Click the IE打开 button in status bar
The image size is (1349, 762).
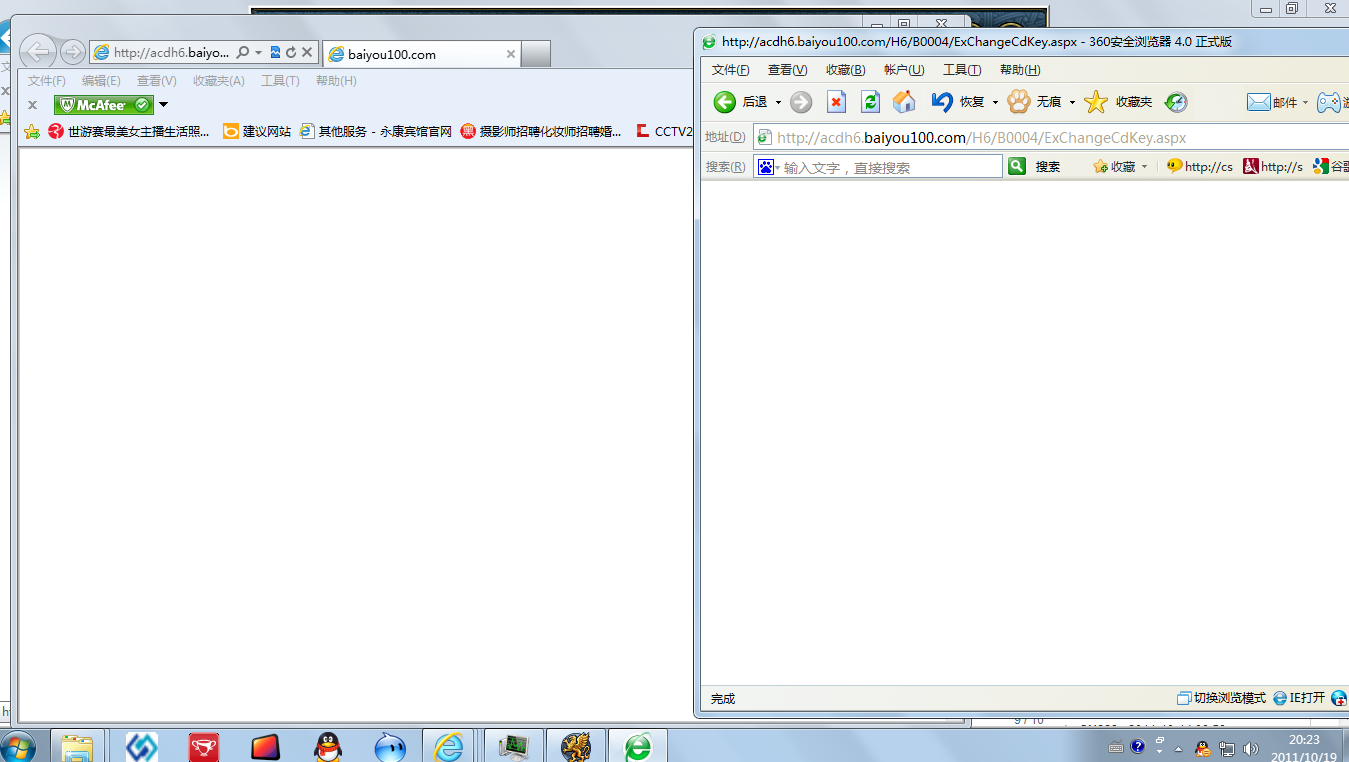click(x=1299, y=698)
